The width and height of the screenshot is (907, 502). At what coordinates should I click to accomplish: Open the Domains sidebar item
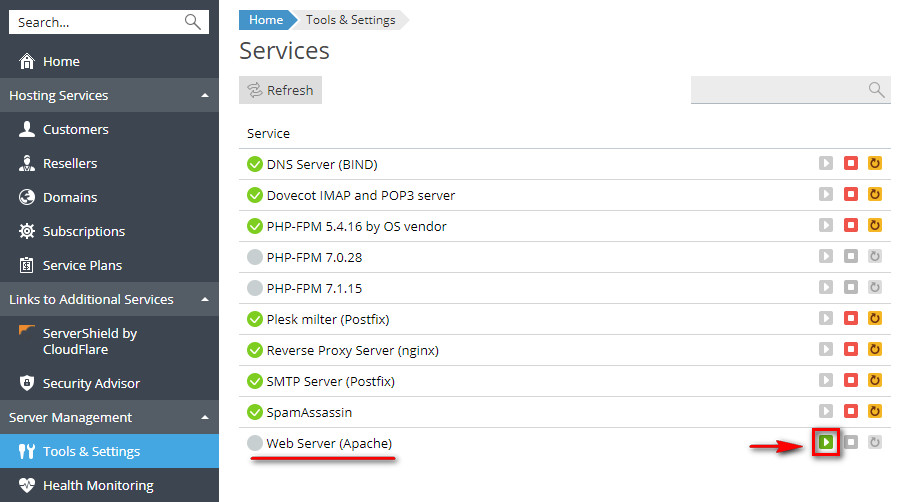pos(70,198)
